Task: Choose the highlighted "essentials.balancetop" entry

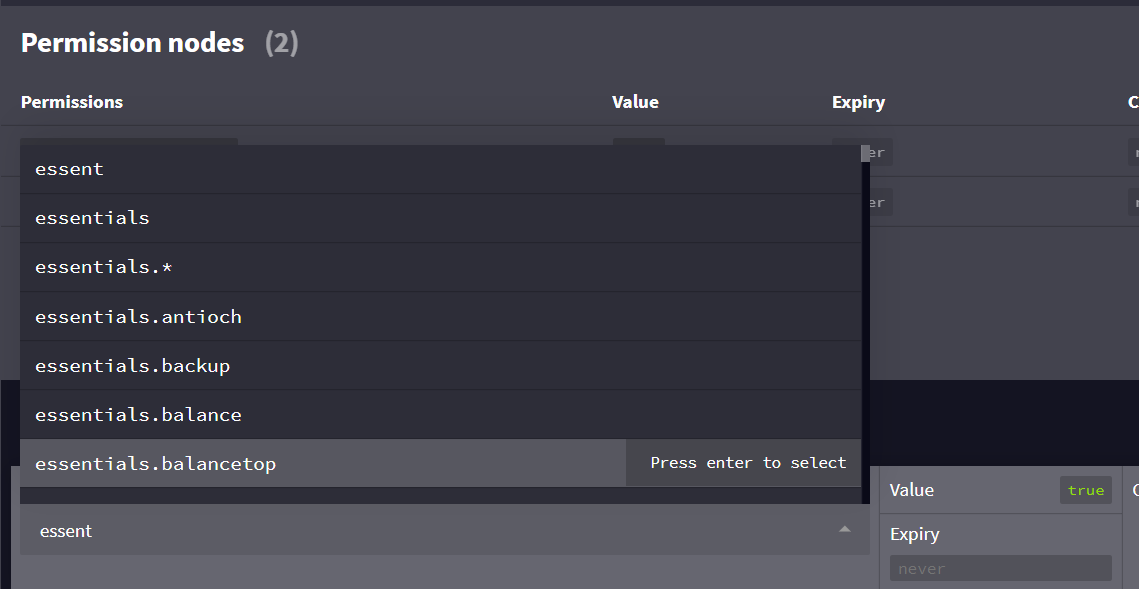Action: [156, 462]
